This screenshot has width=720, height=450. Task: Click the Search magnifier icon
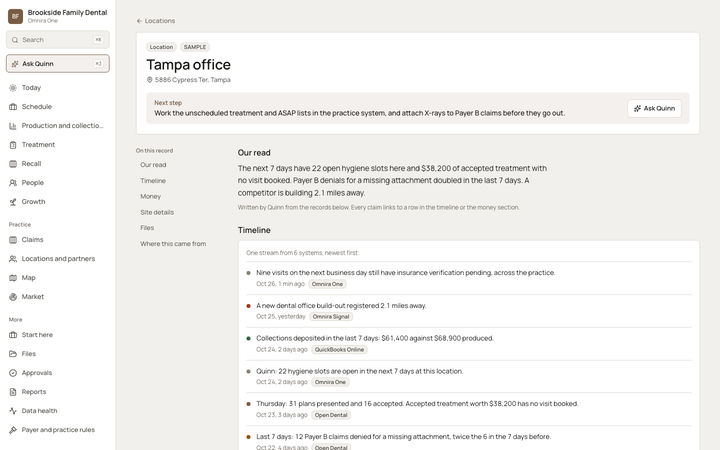(x=15, y=40)
